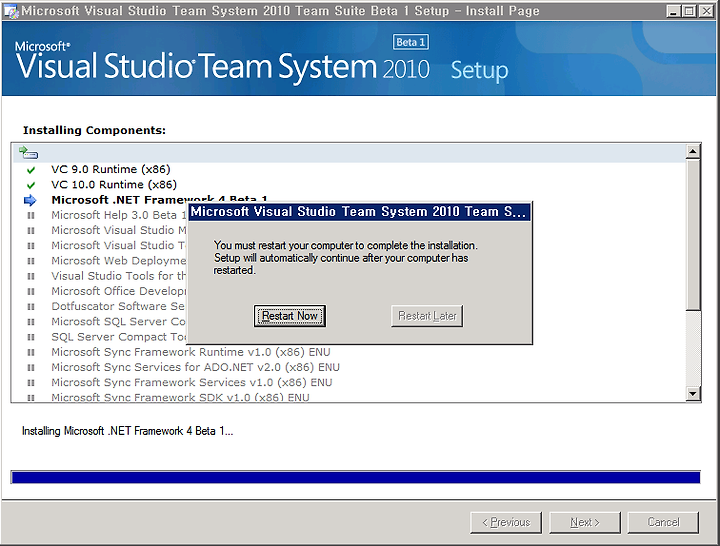Click the installer icon in the list header row
The height and width of the screenshot is (546, 720).
coord(28,152)
